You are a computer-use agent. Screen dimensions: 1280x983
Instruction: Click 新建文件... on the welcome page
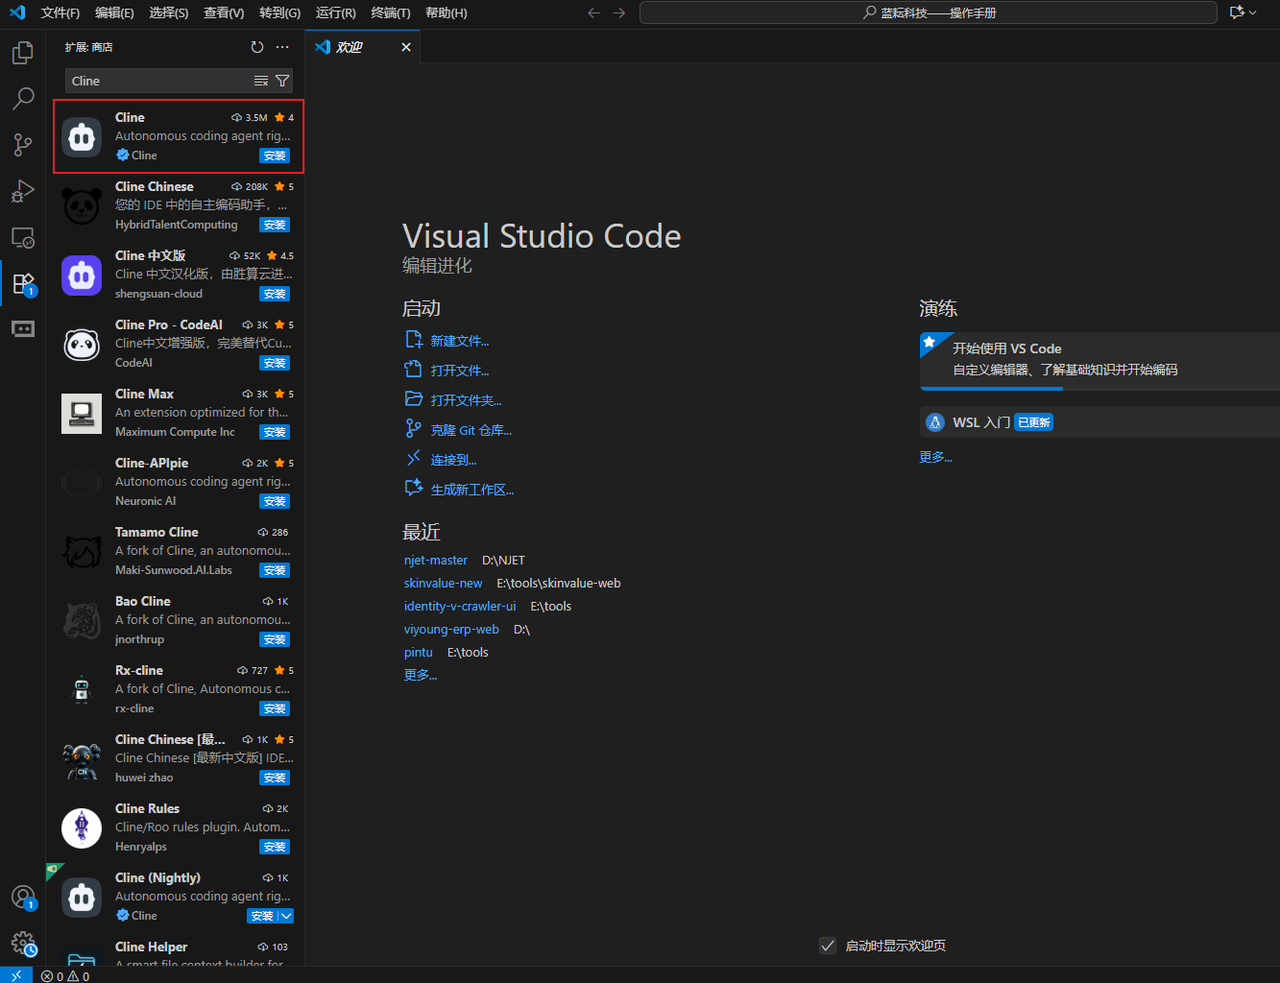[x=460, y=341]
